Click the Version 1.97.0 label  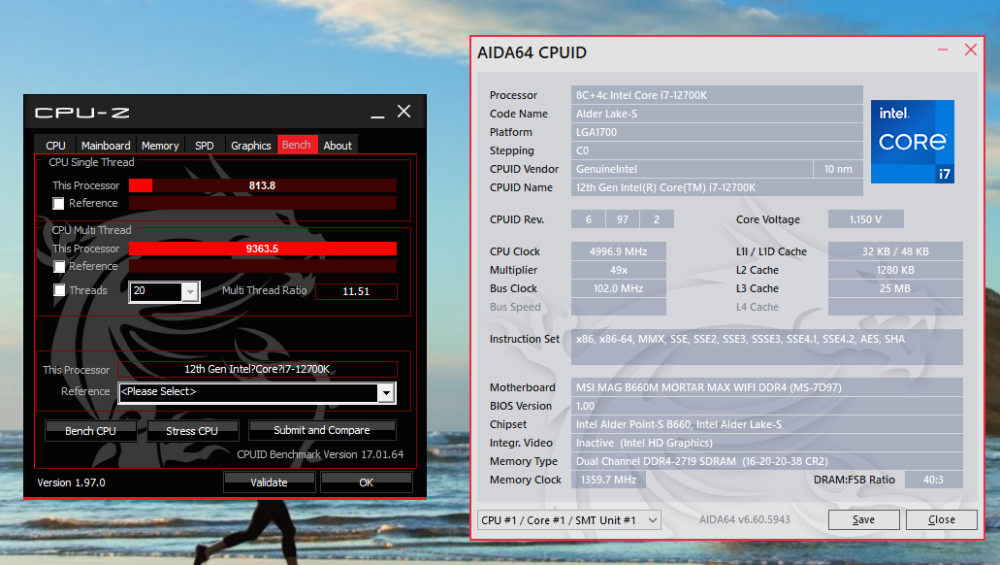tap(71, 483)
